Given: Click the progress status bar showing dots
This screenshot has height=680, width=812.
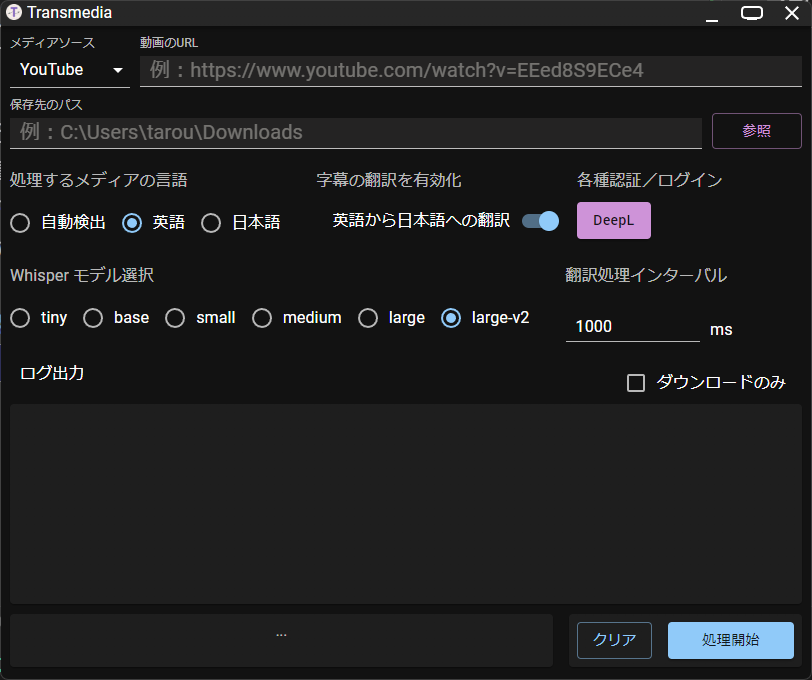Looking at the screenshot, I should click(281, 641).
